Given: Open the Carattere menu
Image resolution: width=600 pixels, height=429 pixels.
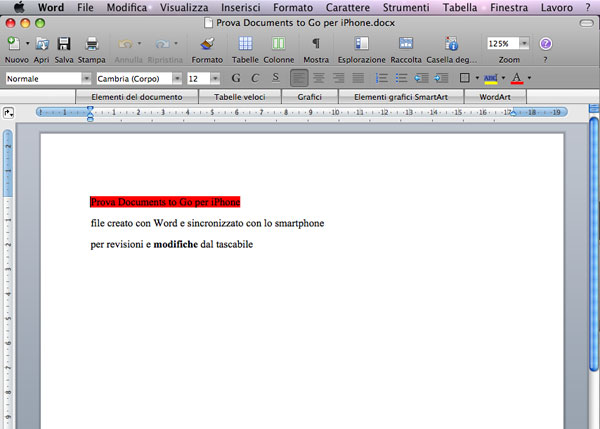Looking at the screenshot, I should [348, 7].
